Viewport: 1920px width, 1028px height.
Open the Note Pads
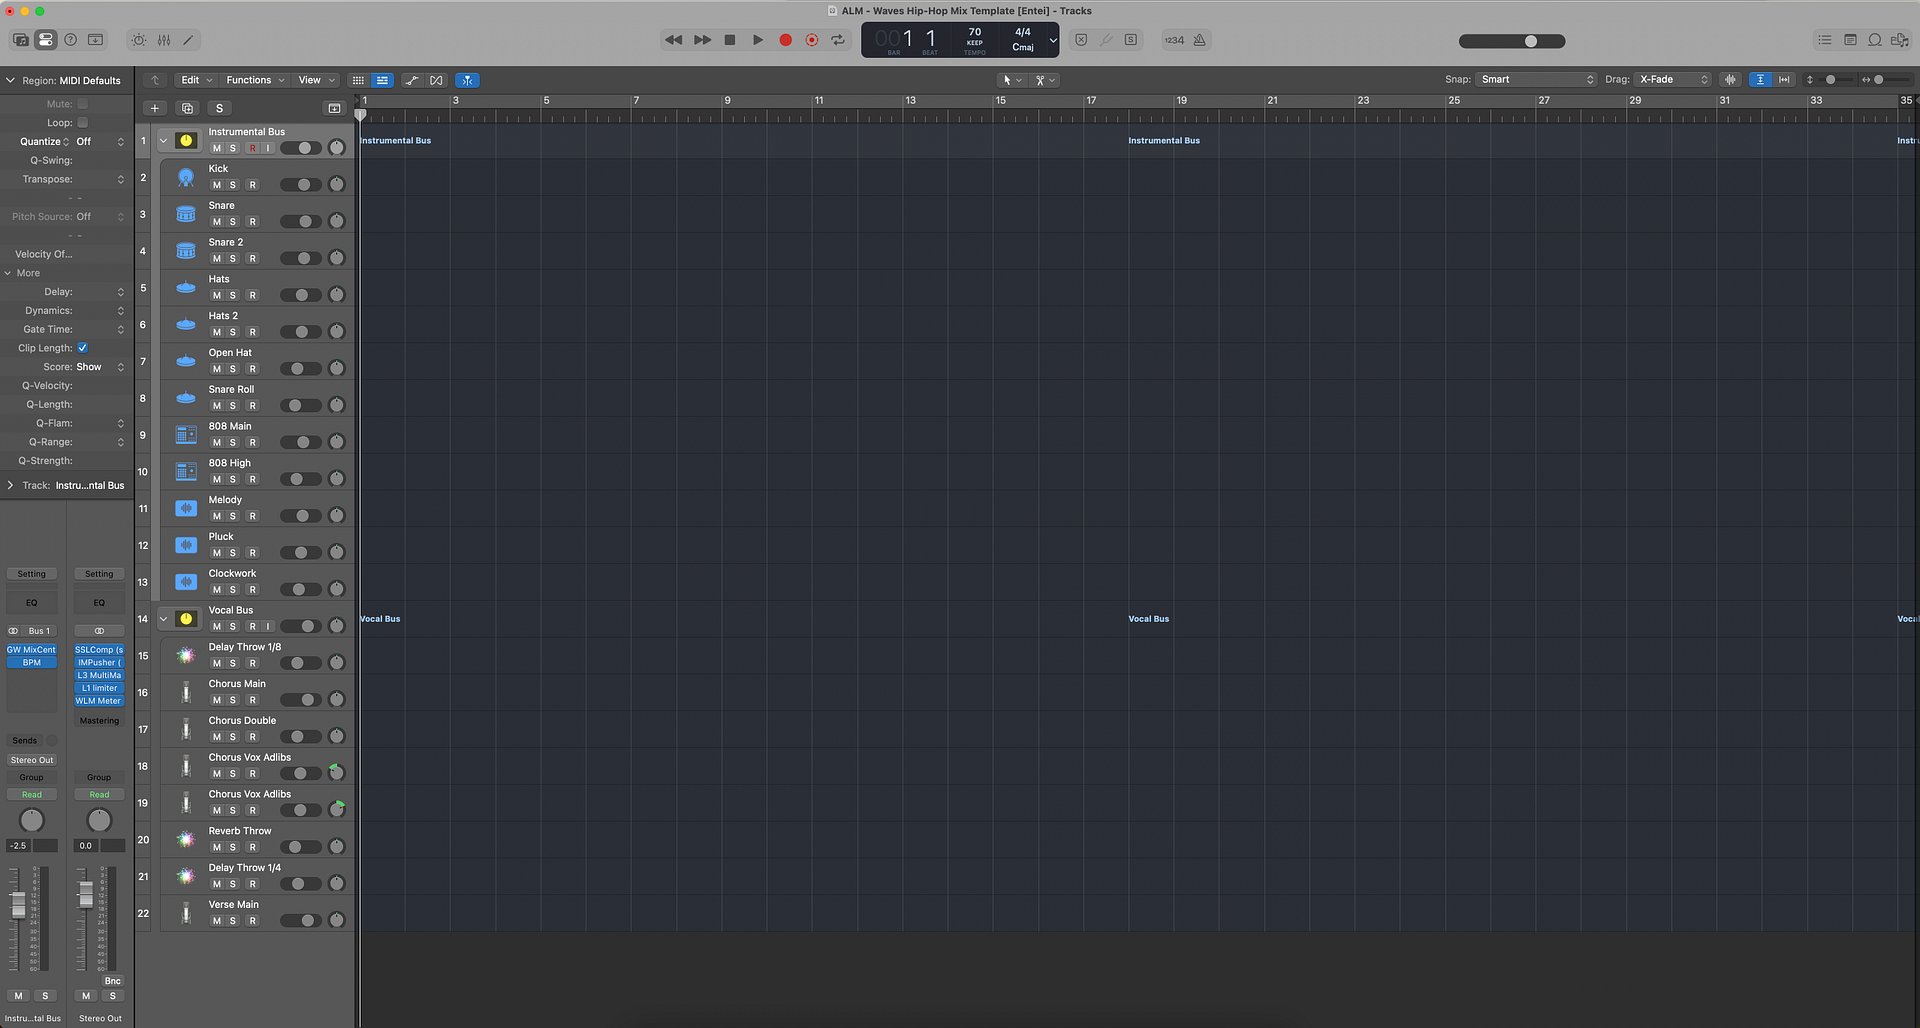(x=1850, y=40)
